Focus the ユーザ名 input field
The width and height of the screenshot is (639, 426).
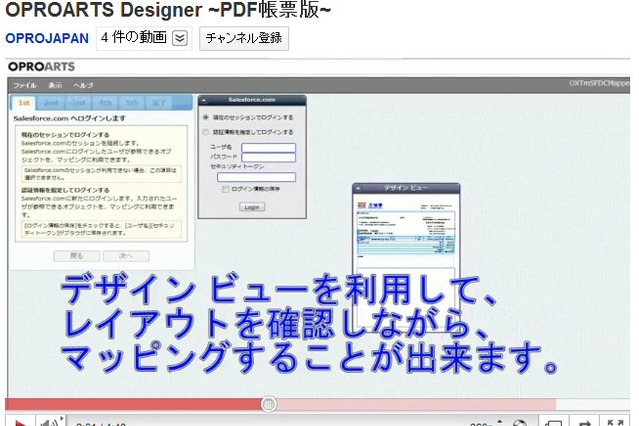click(x=269, y=147)
